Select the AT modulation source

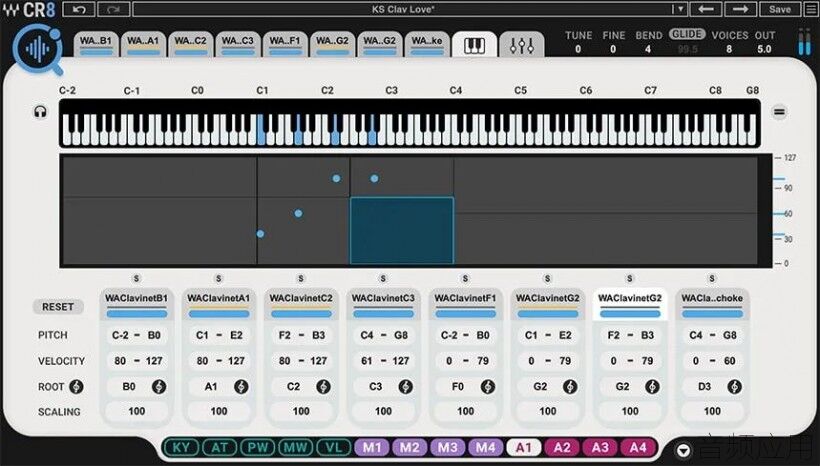pyautogui.click(x=219, y=448)
